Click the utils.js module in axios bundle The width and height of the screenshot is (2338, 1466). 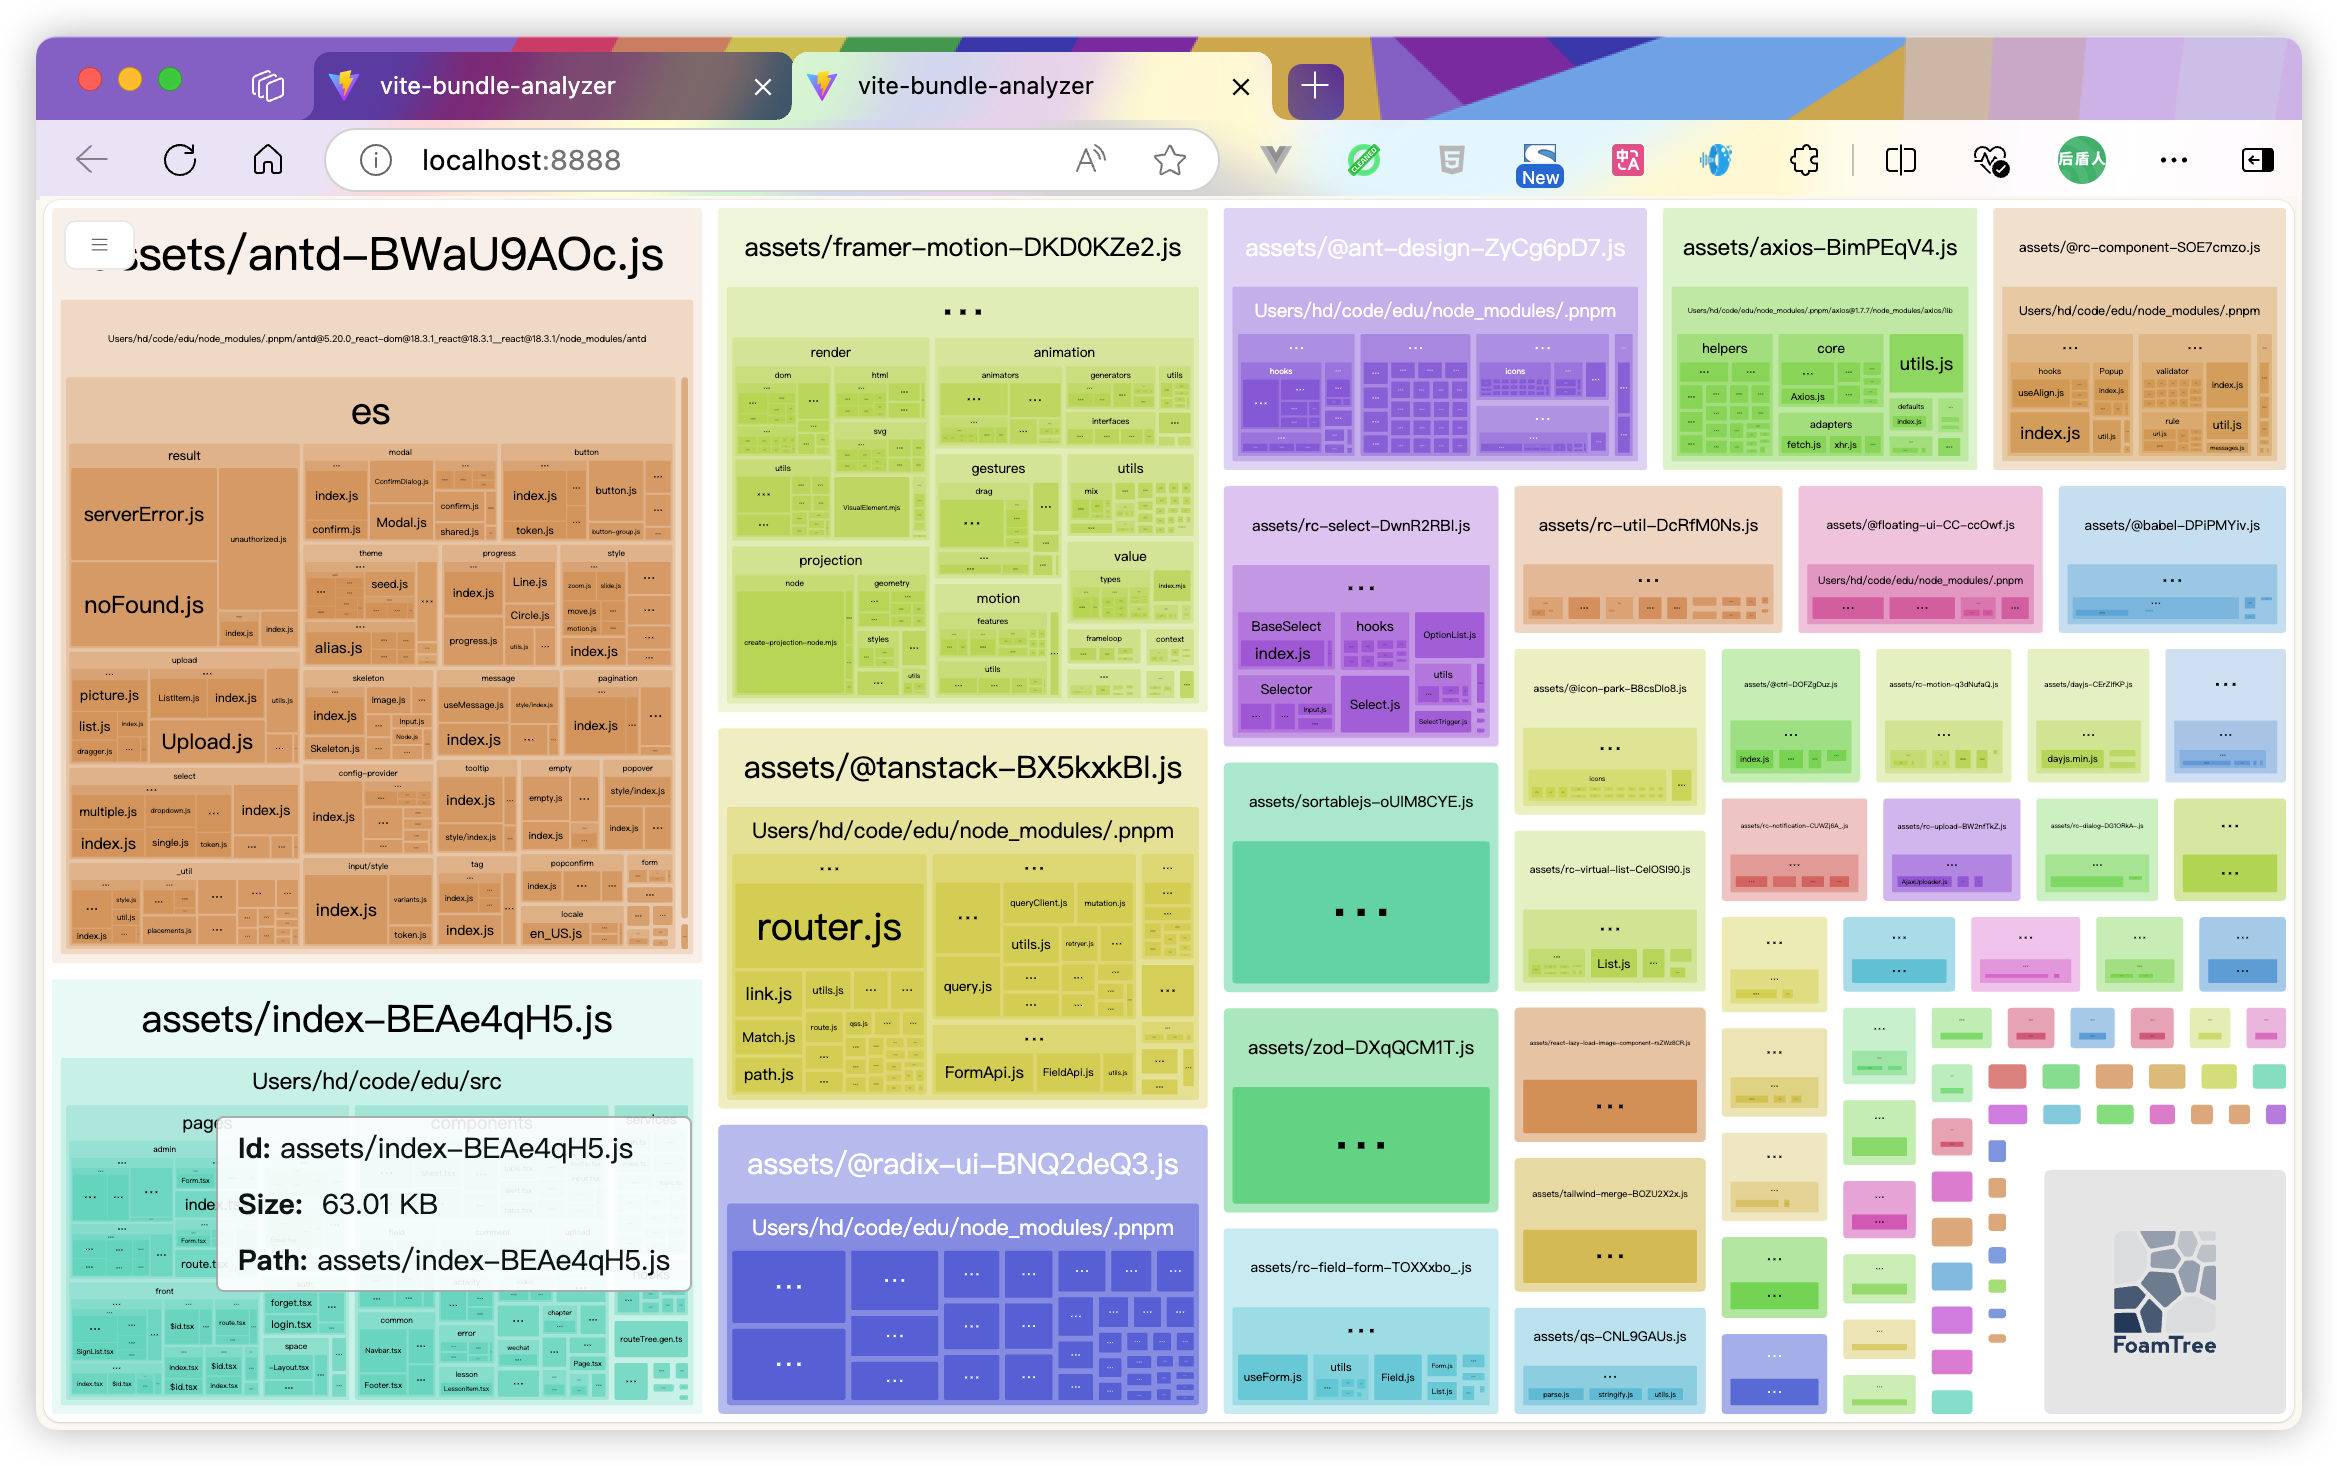[1926, 364]
